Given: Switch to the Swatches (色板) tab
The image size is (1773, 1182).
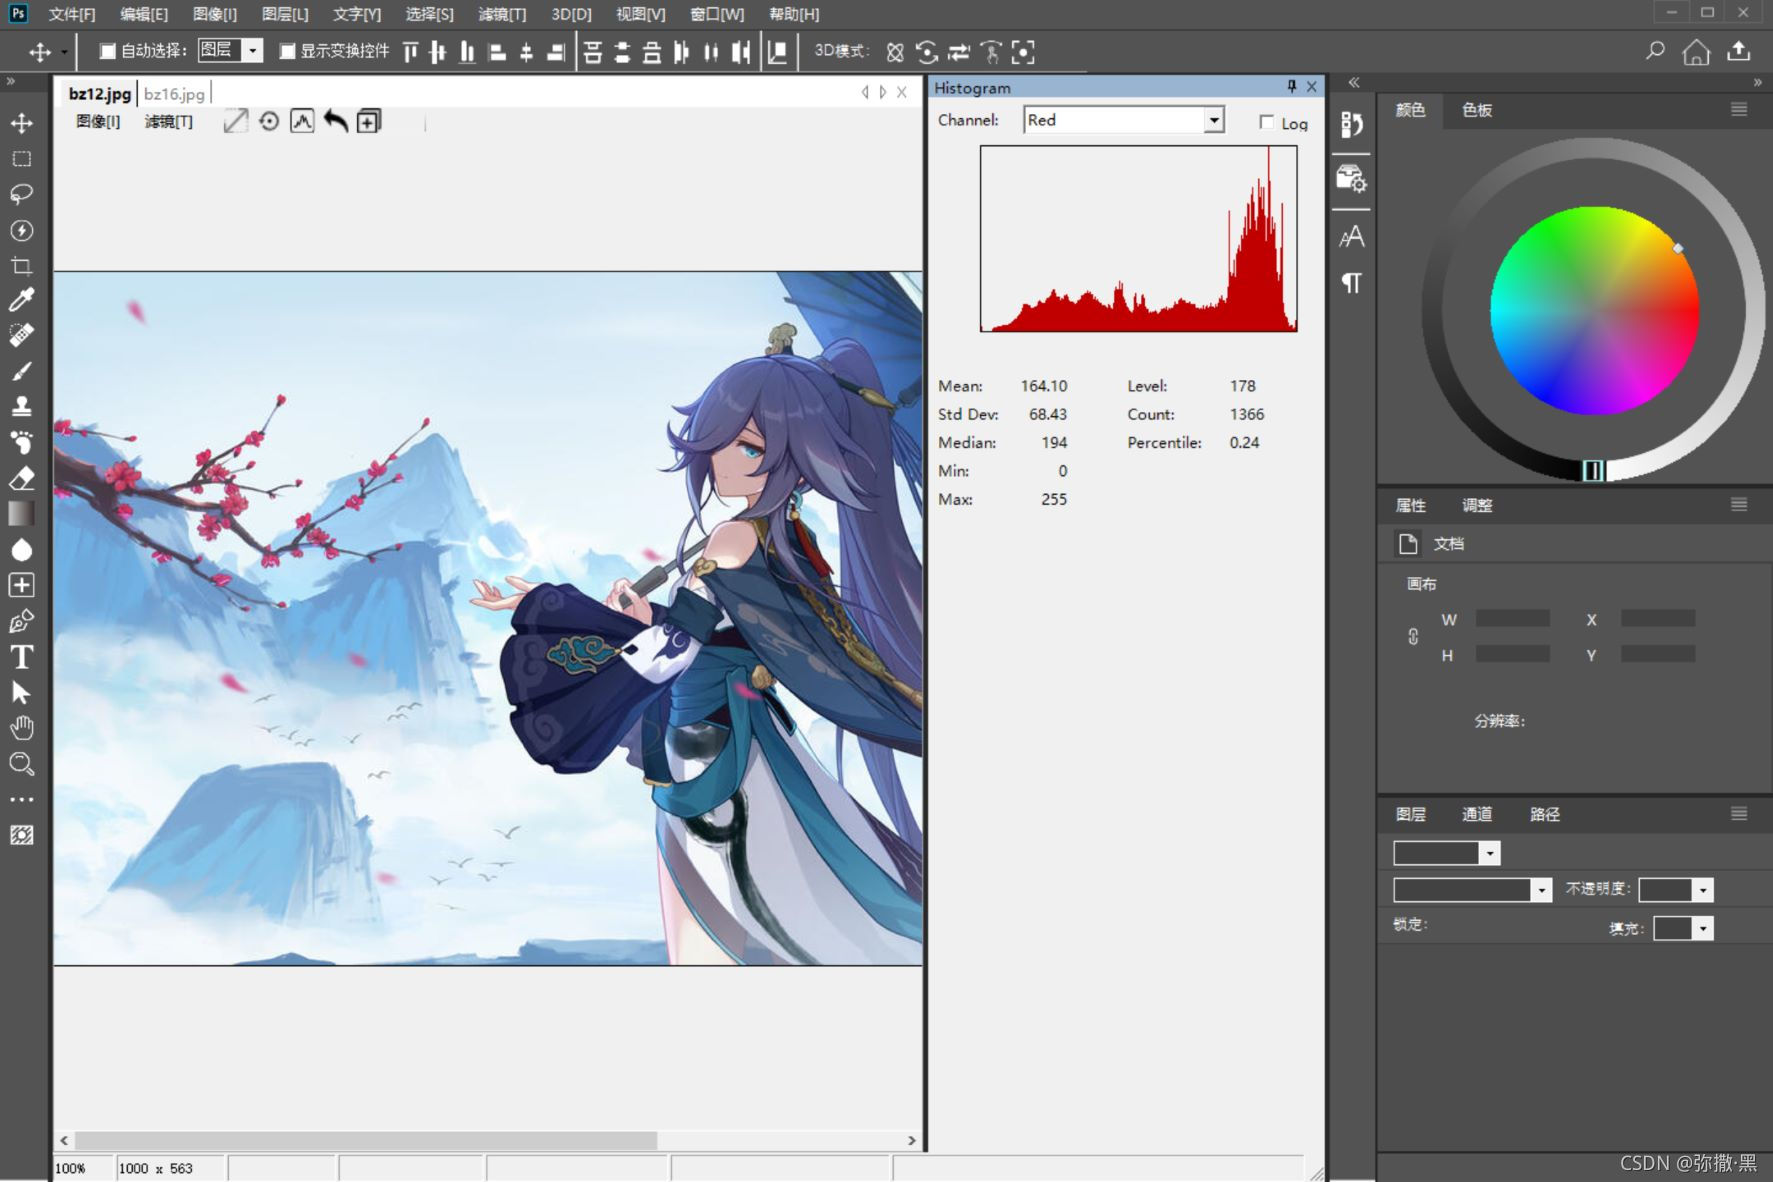Looking at the screenshot, I should coord(1477,110).
